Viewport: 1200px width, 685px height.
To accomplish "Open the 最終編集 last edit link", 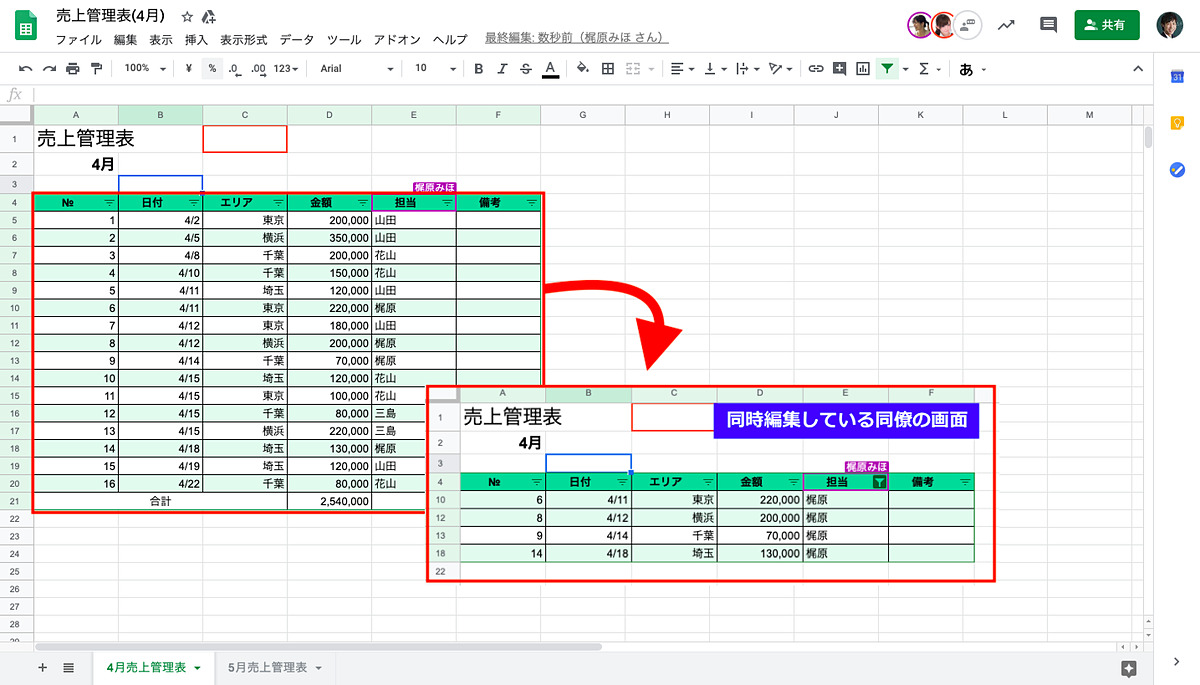I will (x=577, y=38).
